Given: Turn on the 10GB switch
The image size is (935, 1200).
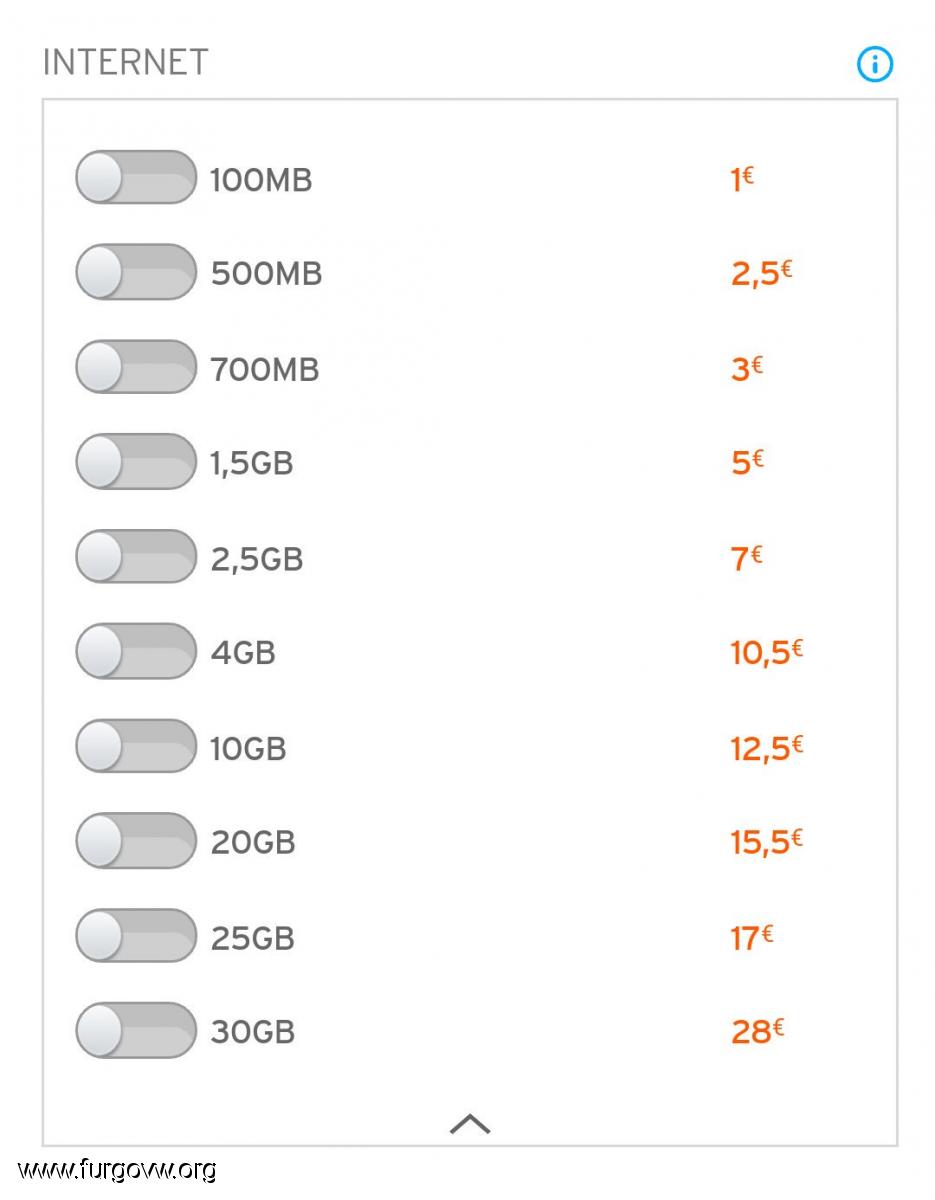Looking at the screenshot, I should tap(136, 746).
